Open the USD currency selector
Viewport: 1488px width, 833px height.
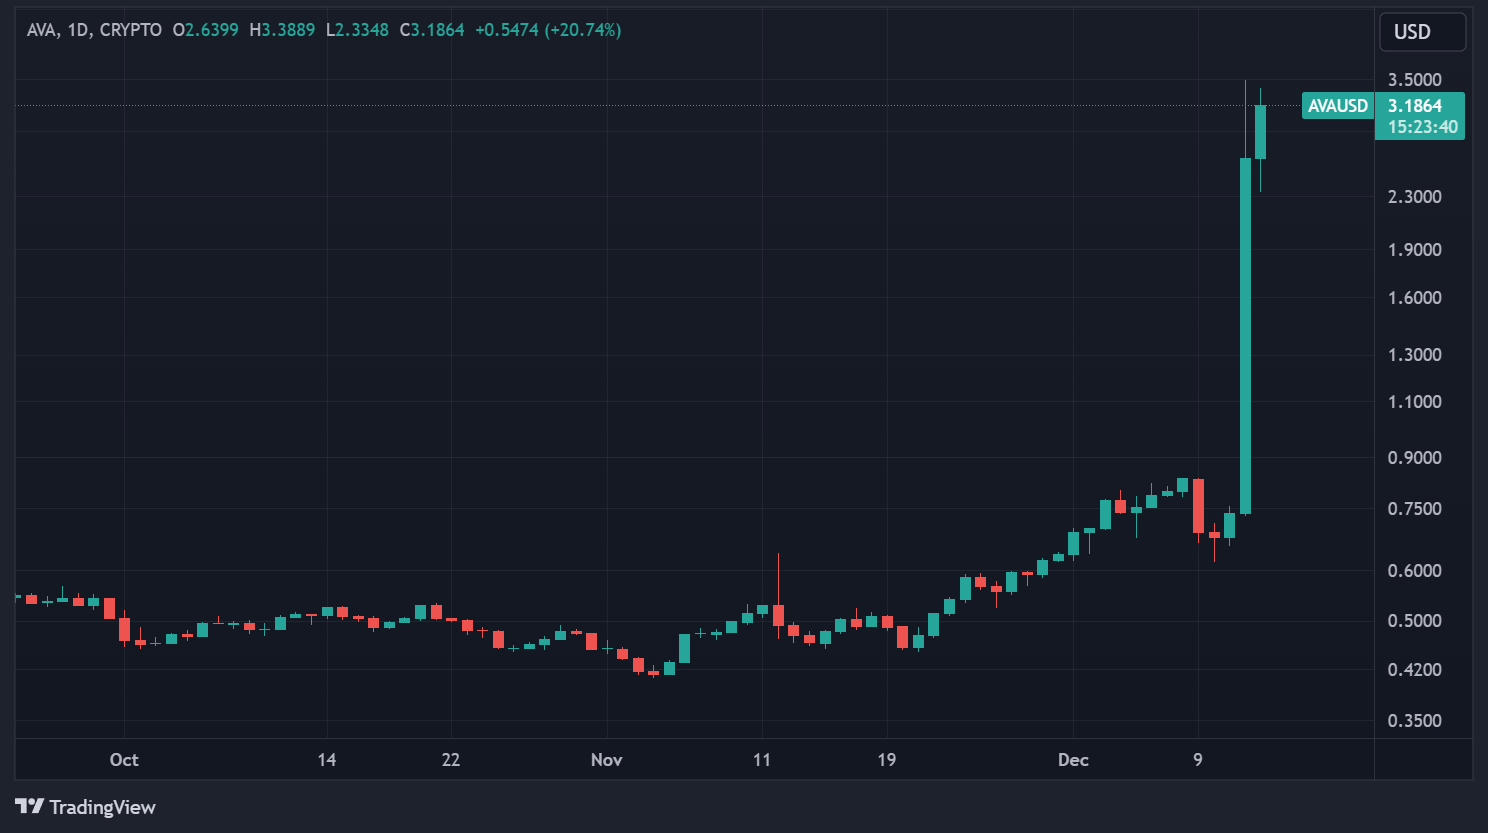coord(1422,32)
